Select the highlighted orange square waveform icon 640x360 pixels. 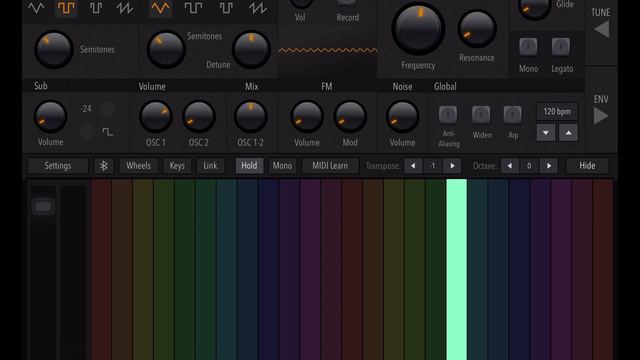[x=66, y=7]
